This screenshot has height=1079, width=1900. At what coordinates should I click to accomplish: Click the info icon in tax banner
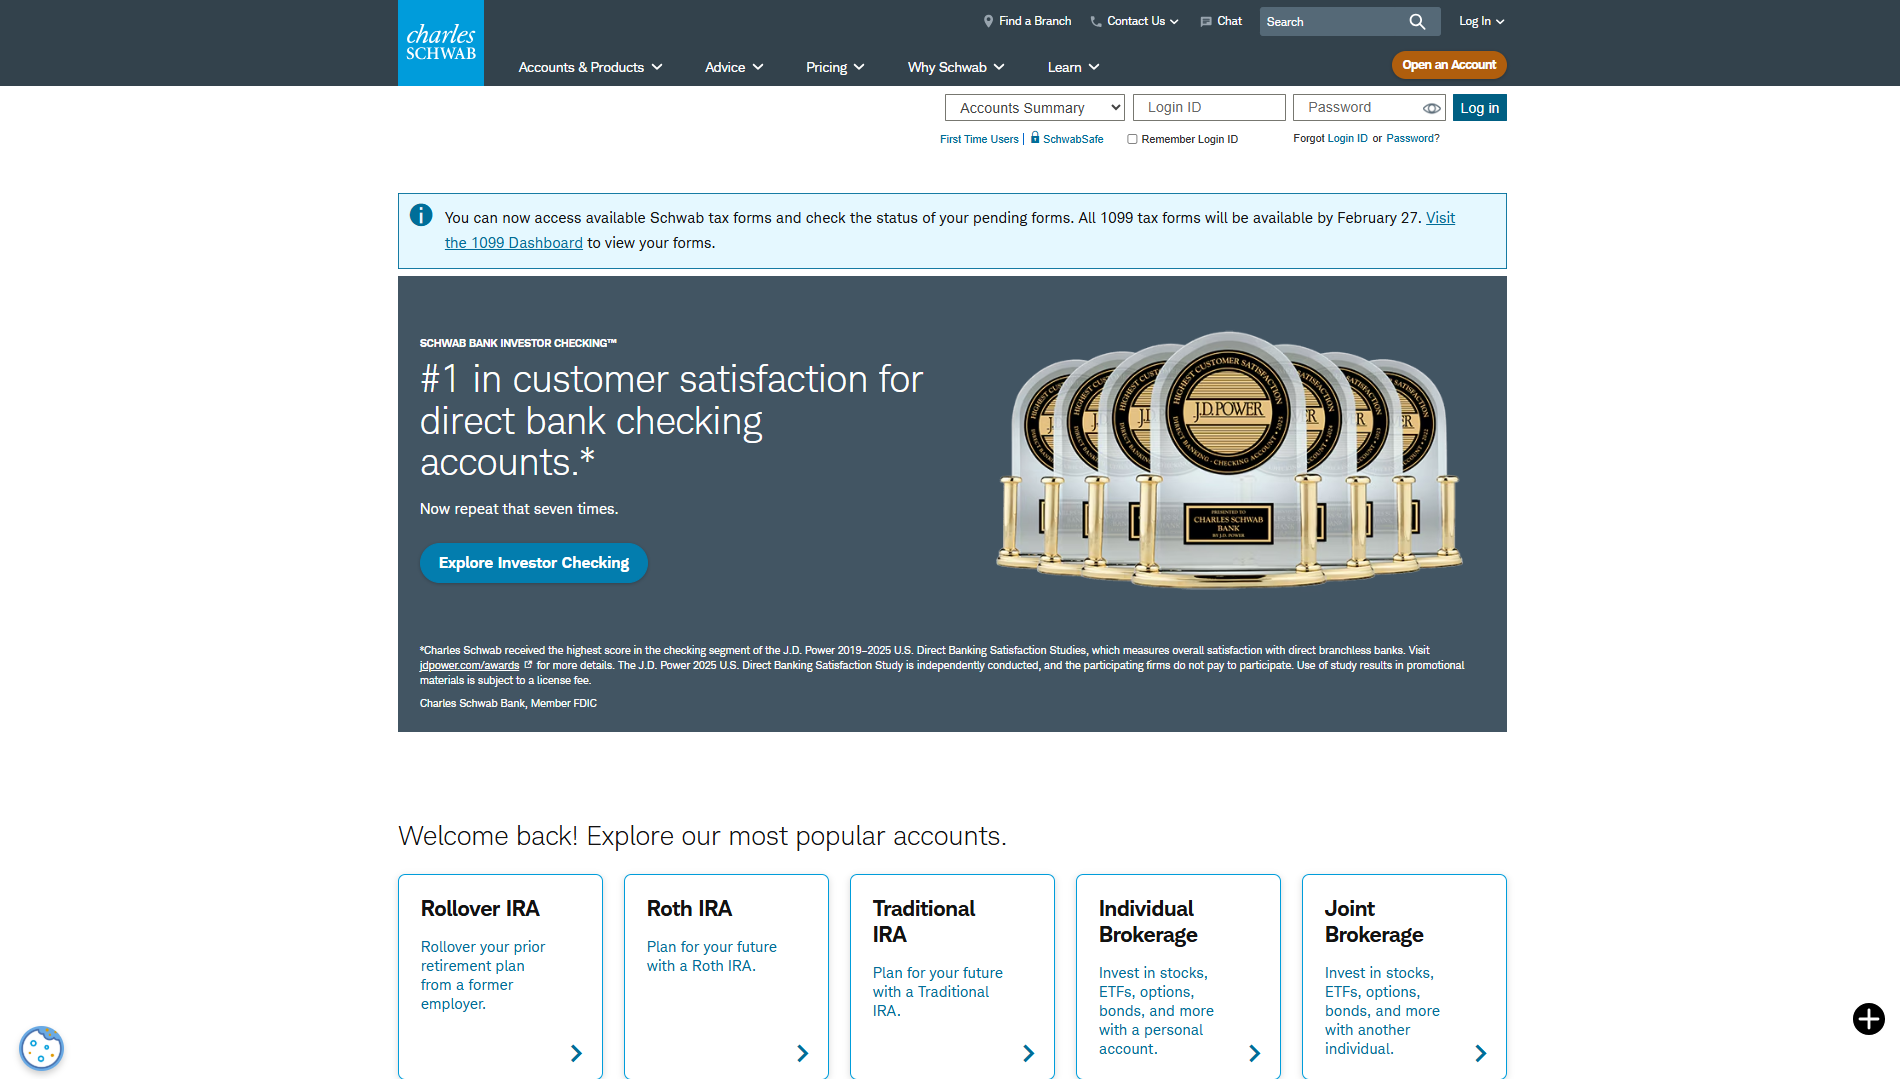click(421, 215)
